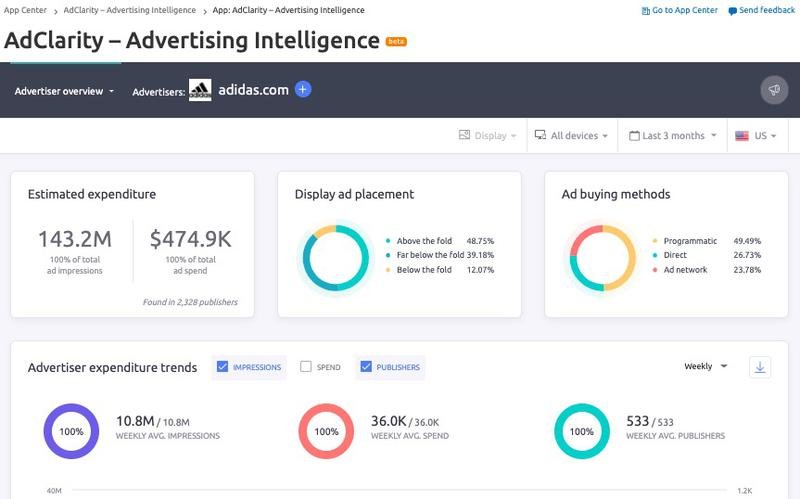Click the Display ad placement donut chart
Viewport: 800px width, 499px height.
tap(336, 258)
